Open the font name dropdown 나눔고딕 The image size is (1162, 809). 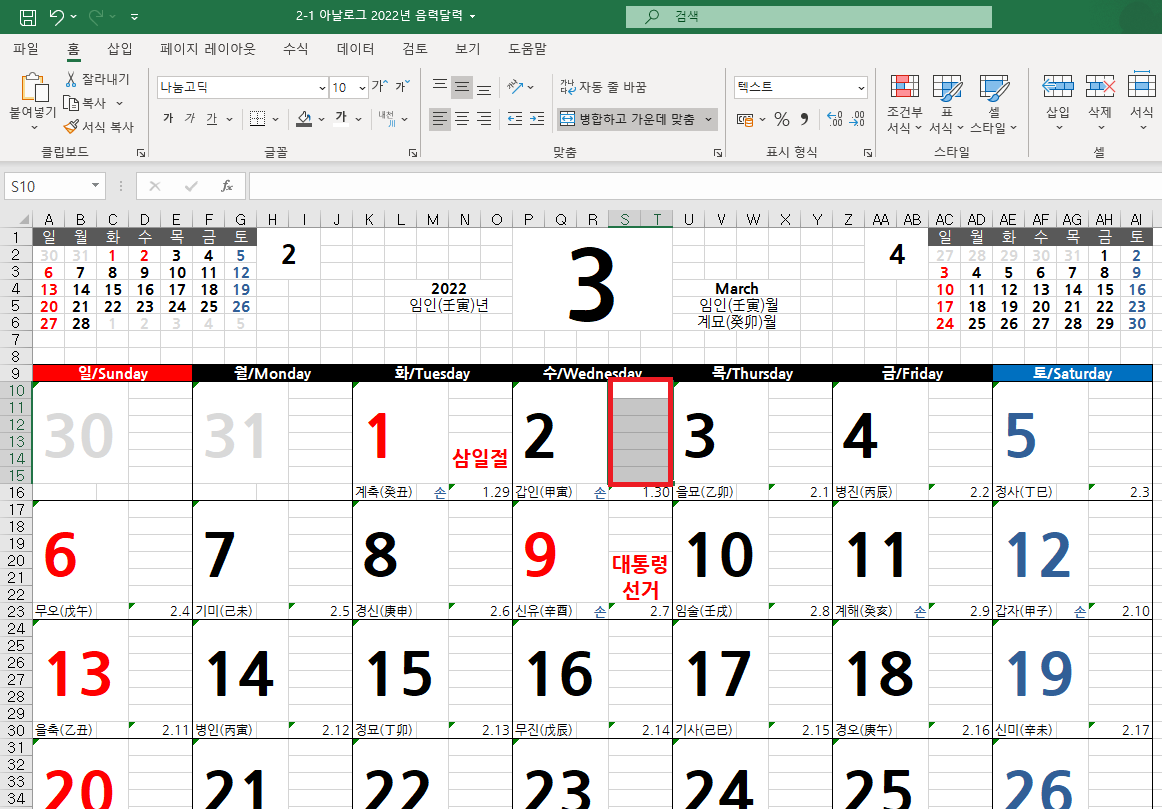pos(322,87)
